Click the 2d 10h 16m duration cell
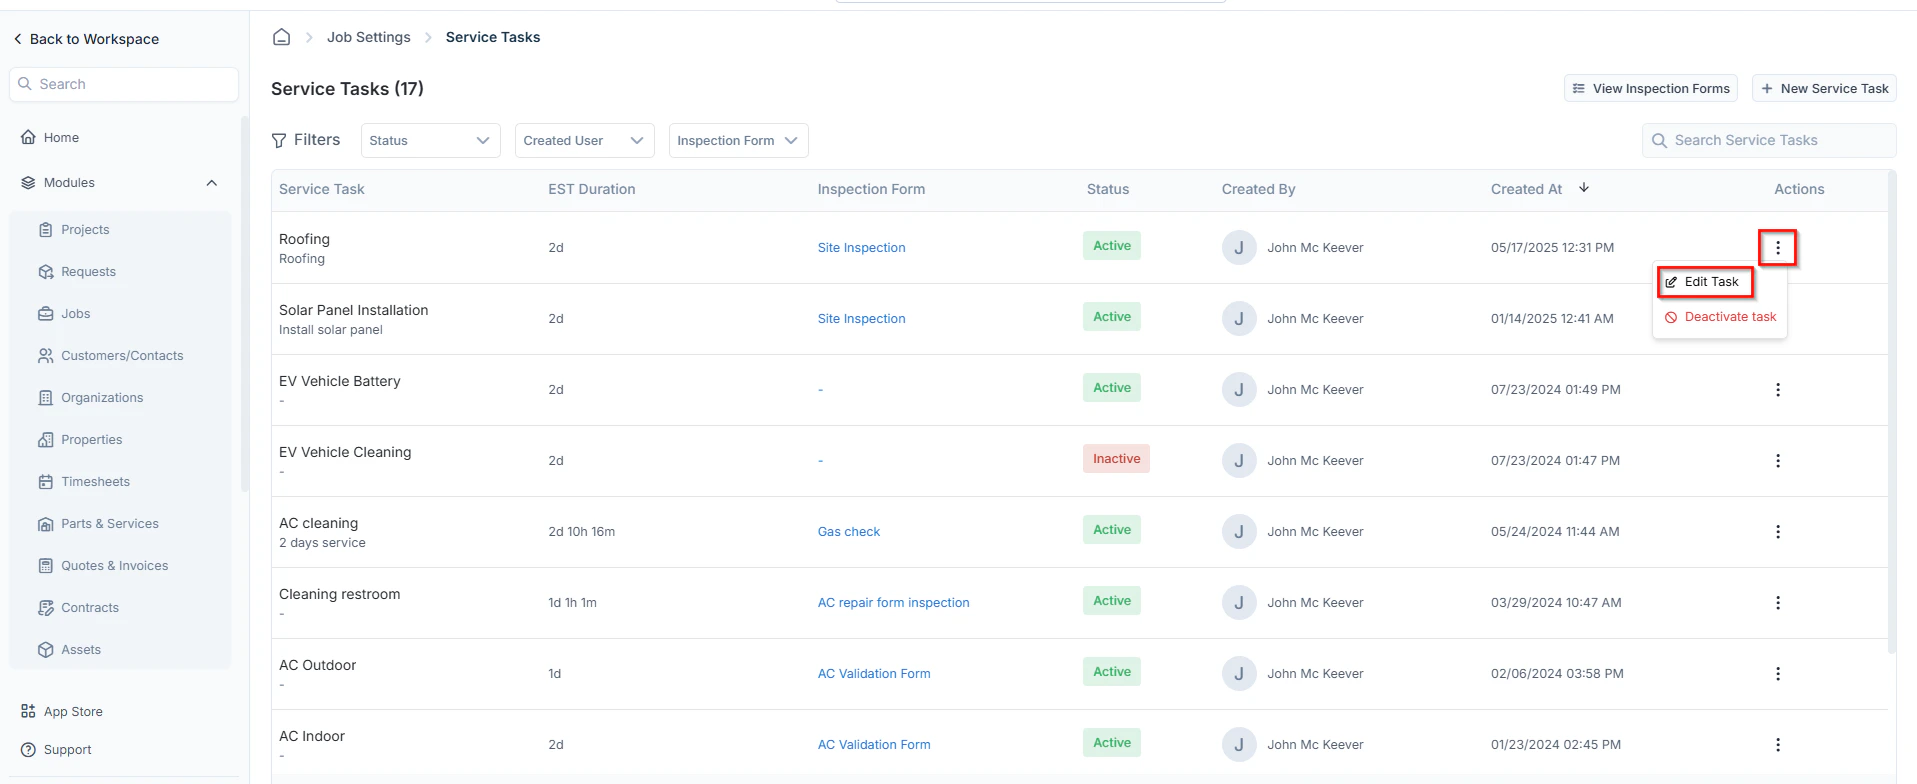 tap(581, 532)
